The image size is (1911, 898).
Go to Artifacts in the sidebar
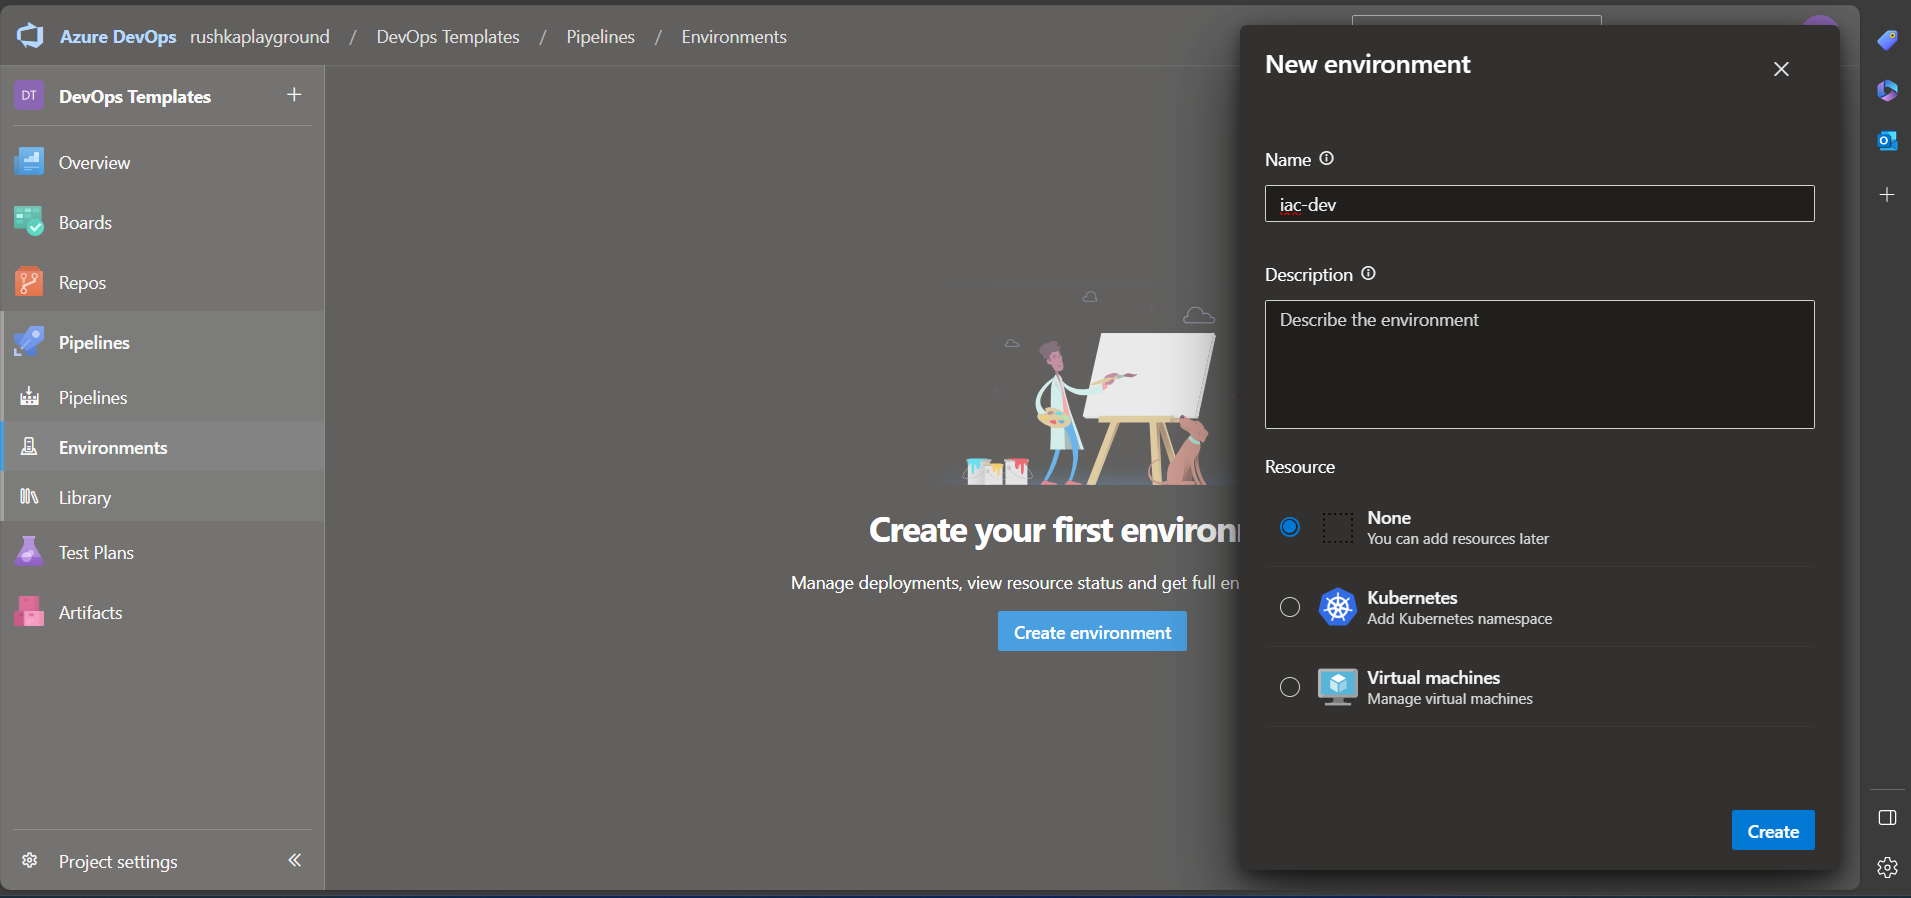[x=90, y=613]
